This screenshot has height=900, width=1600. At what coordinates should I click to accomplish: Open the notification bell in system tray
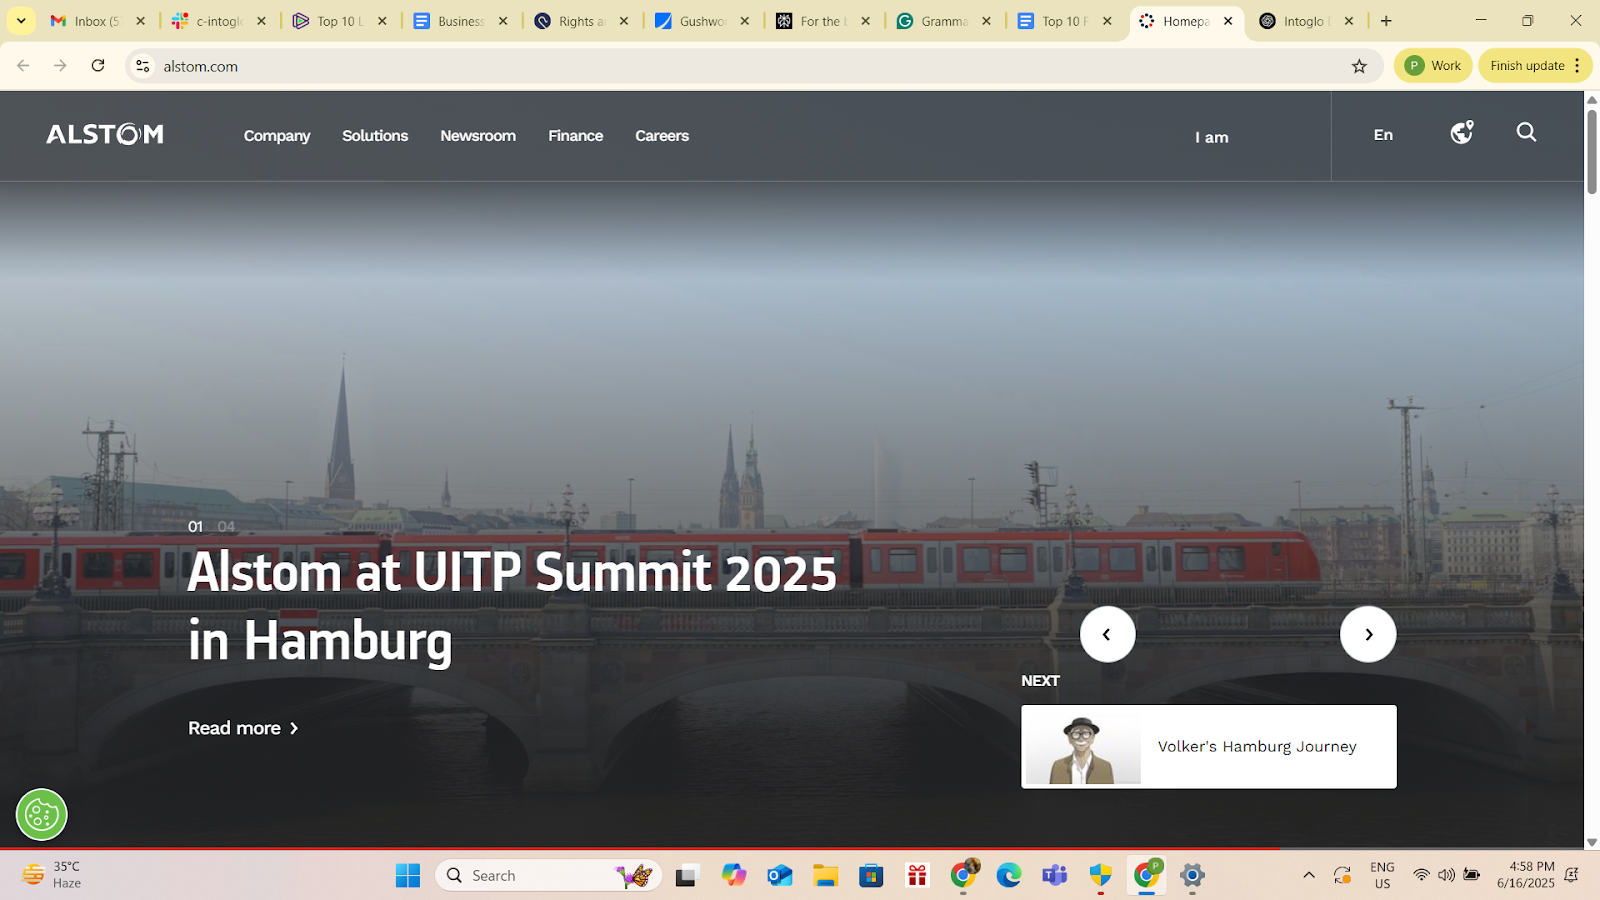click(1571, 875)
